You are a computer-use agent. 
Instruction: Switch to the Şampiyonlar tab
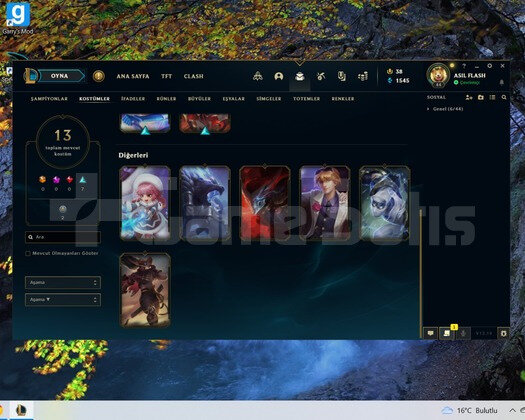pos(49,99)
